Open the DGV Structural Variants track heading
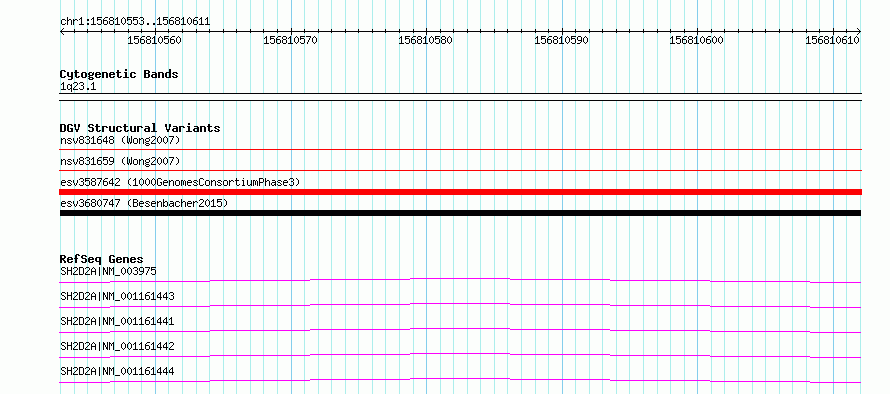The height and width of the screenshot is (394, 890). [x=140, y=128]
